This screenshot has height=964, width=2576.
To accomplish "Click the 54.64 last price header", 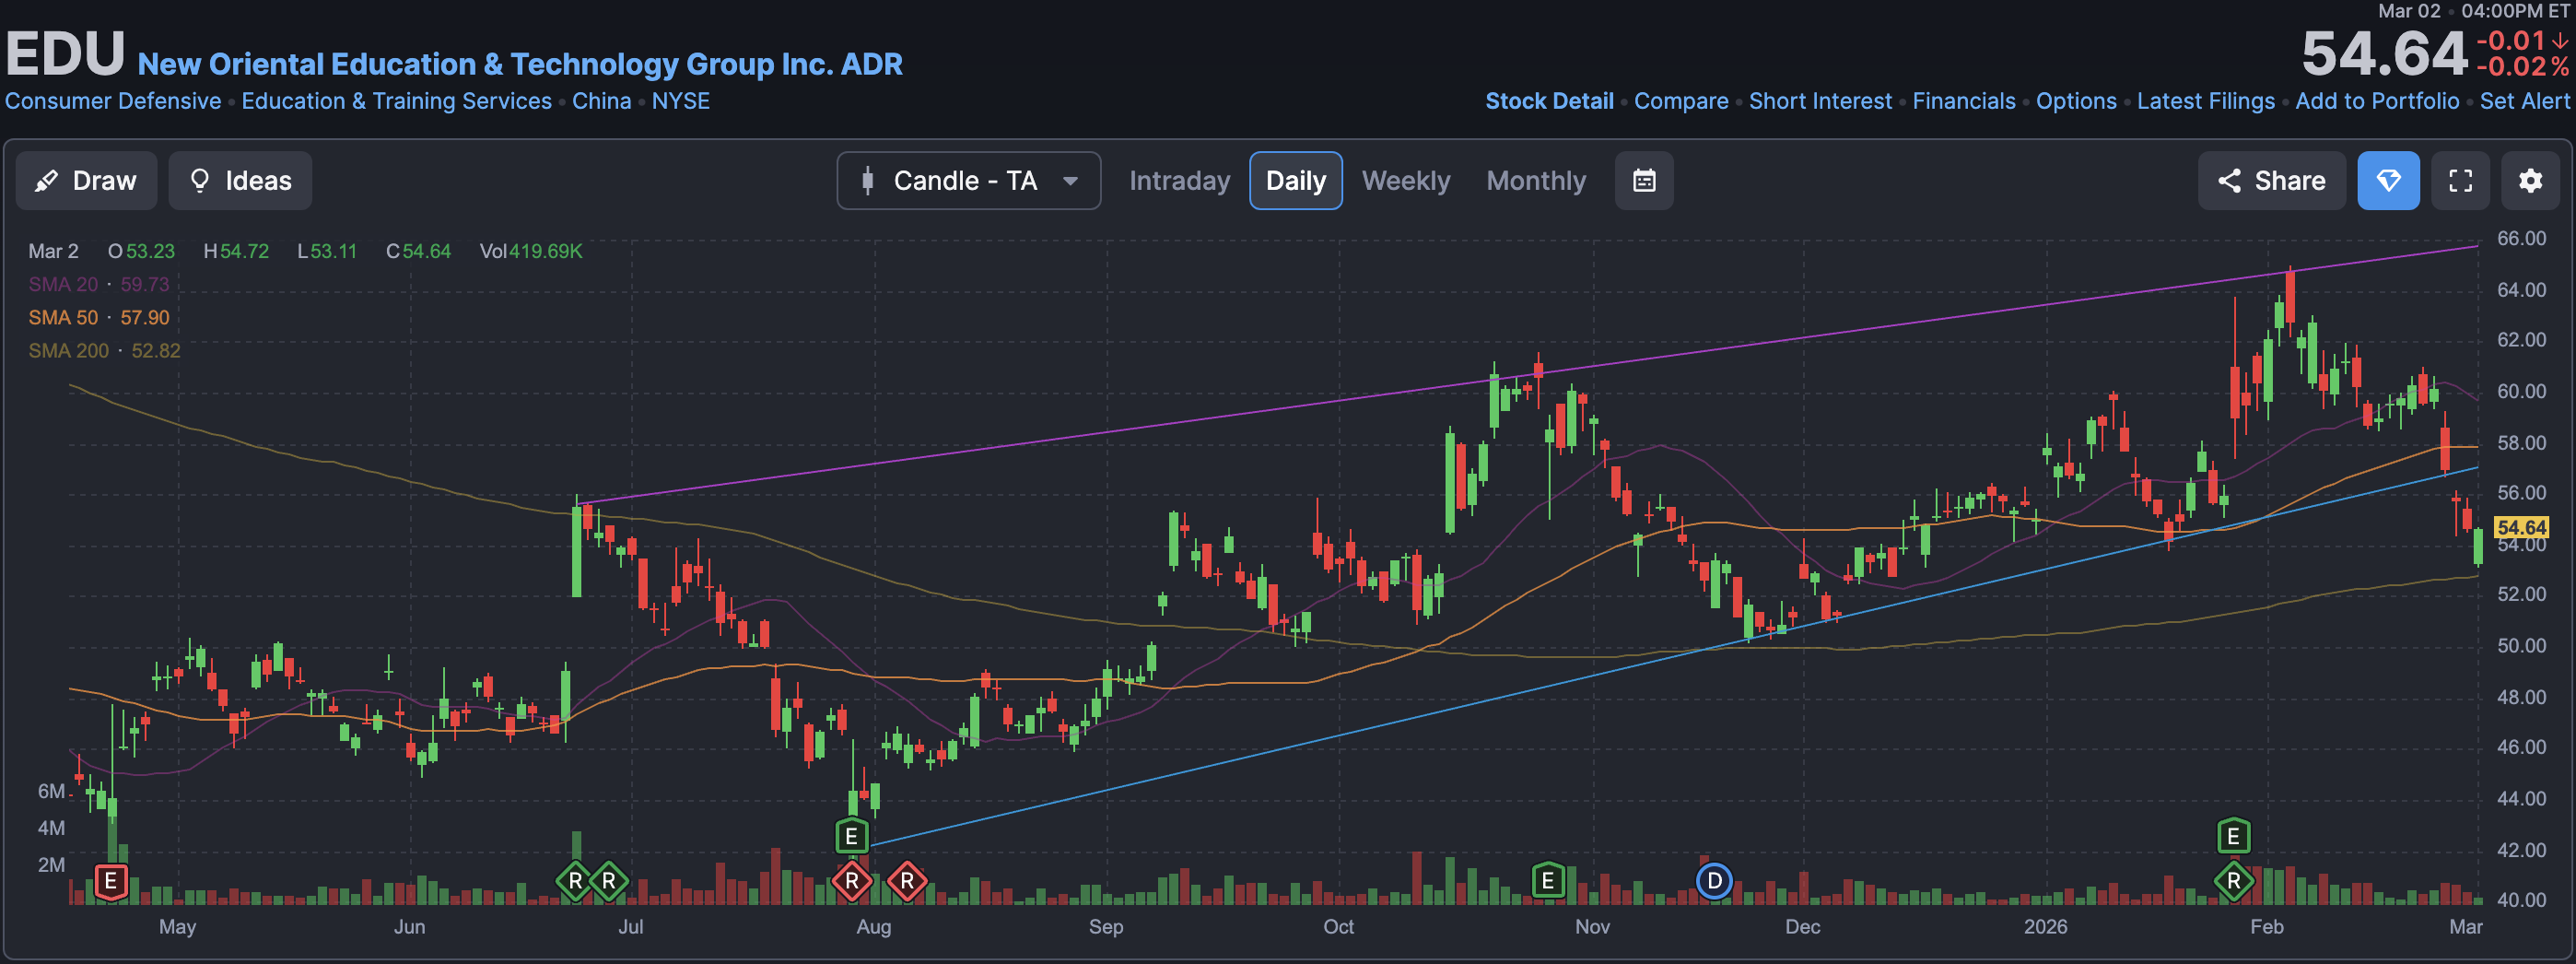I will click(2384, 54).
